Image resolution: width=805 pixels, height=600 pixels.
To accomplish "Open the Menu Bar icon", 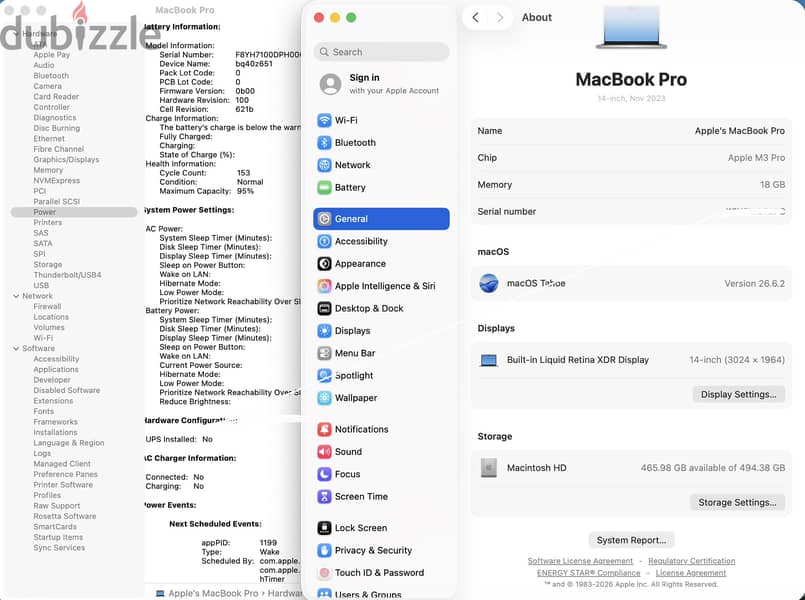I will (x=324, y=353).
